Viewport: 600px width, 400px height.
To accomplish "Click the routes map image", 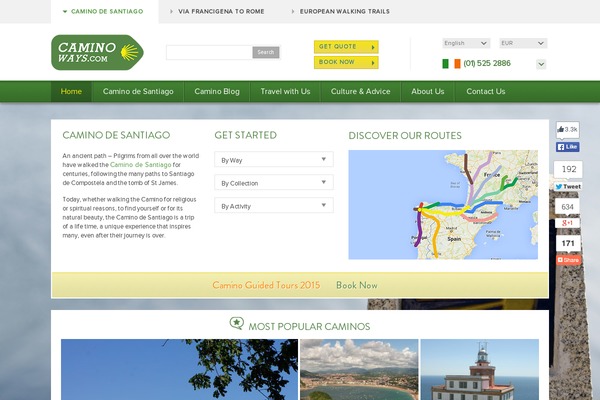I will pos(443,205).
